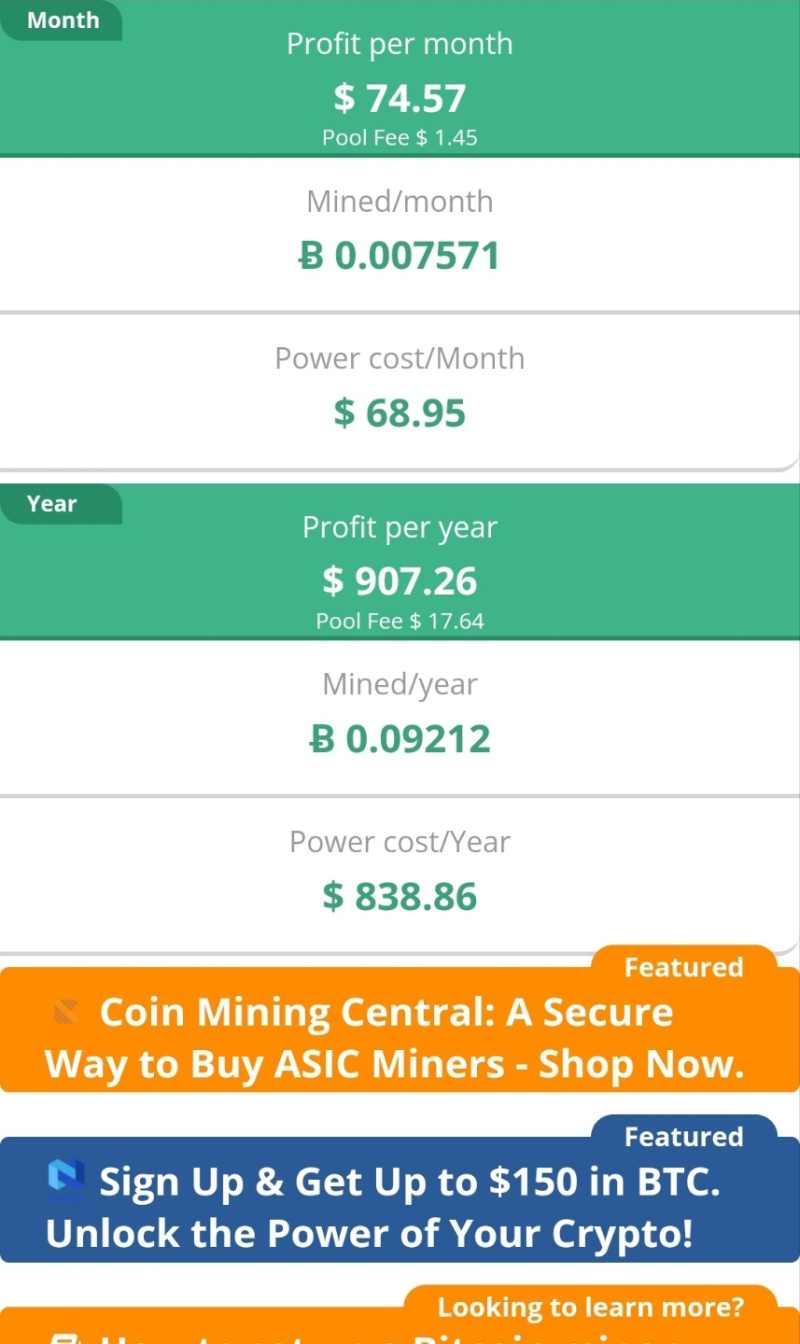Click the Pool Fee $17.64 text
The width and height of the screenshot is (800, 1344).
coord(400,621)
